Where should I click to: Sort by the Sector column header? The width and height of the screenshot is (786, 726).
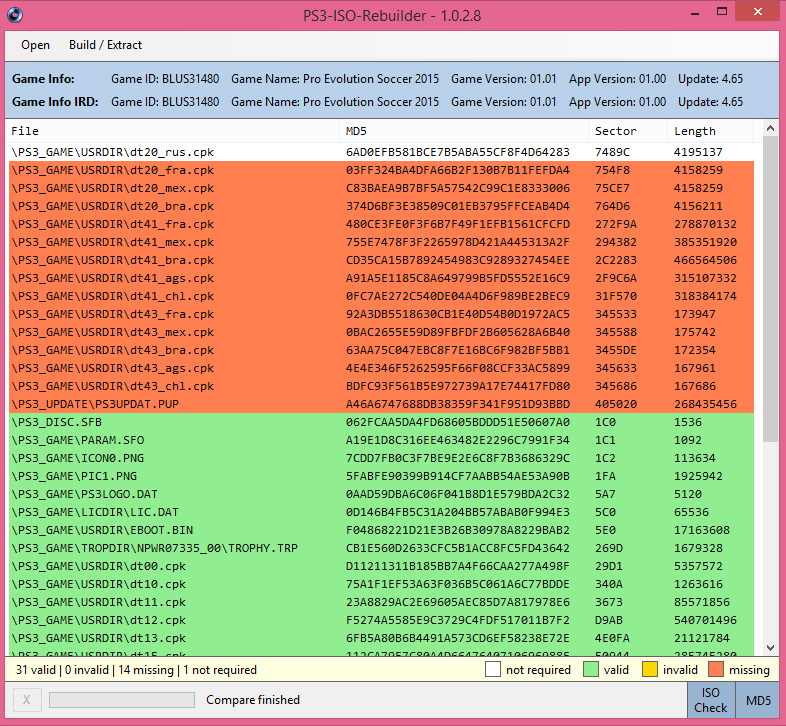pyautogui.click(x=628, y=131)
